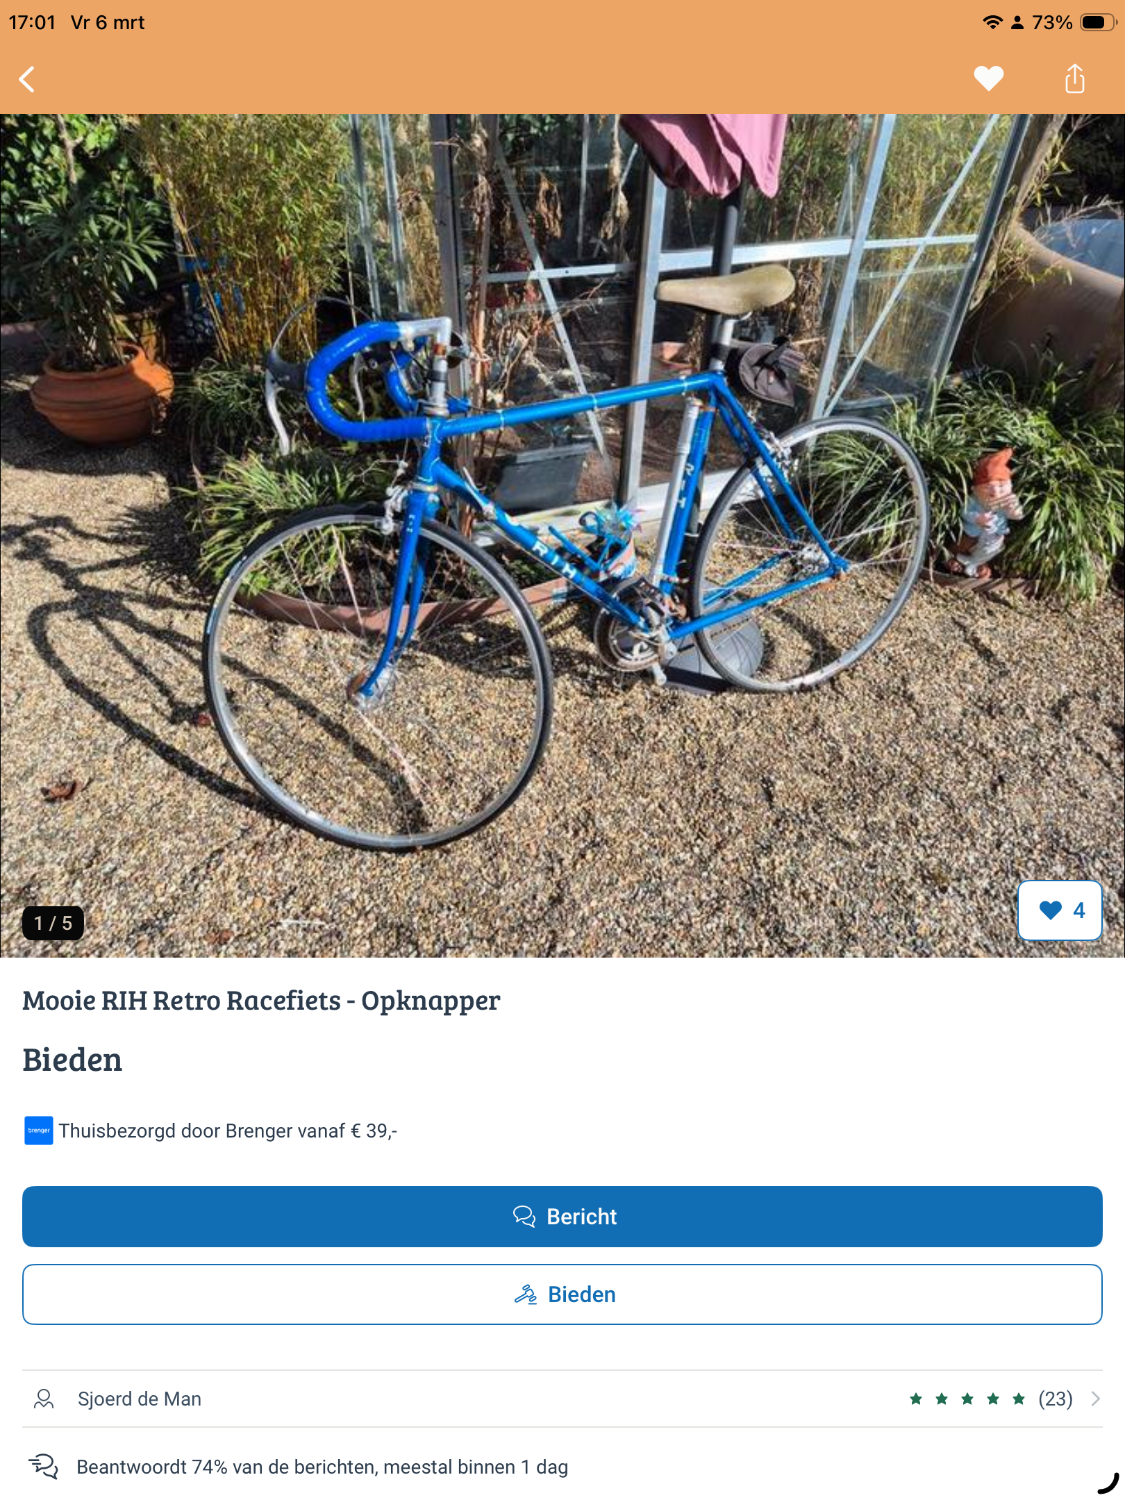Screen dimensions: 1125x1500
Task: Place a bid with the Bieden button
Action: tap(562, 1294)
